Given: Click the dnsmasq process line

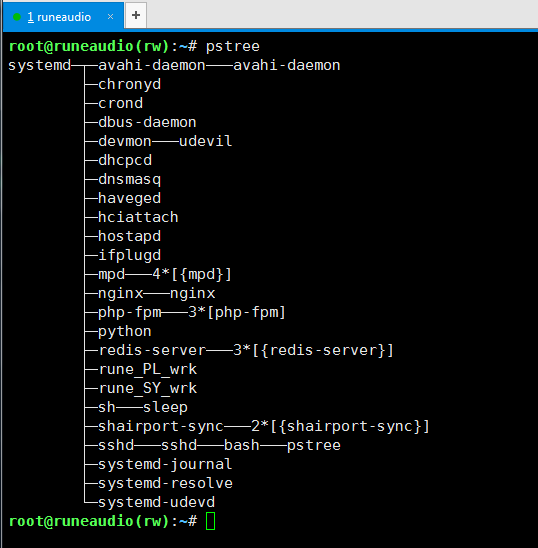Looking at the screenshot, I should (x=130, y=180).
